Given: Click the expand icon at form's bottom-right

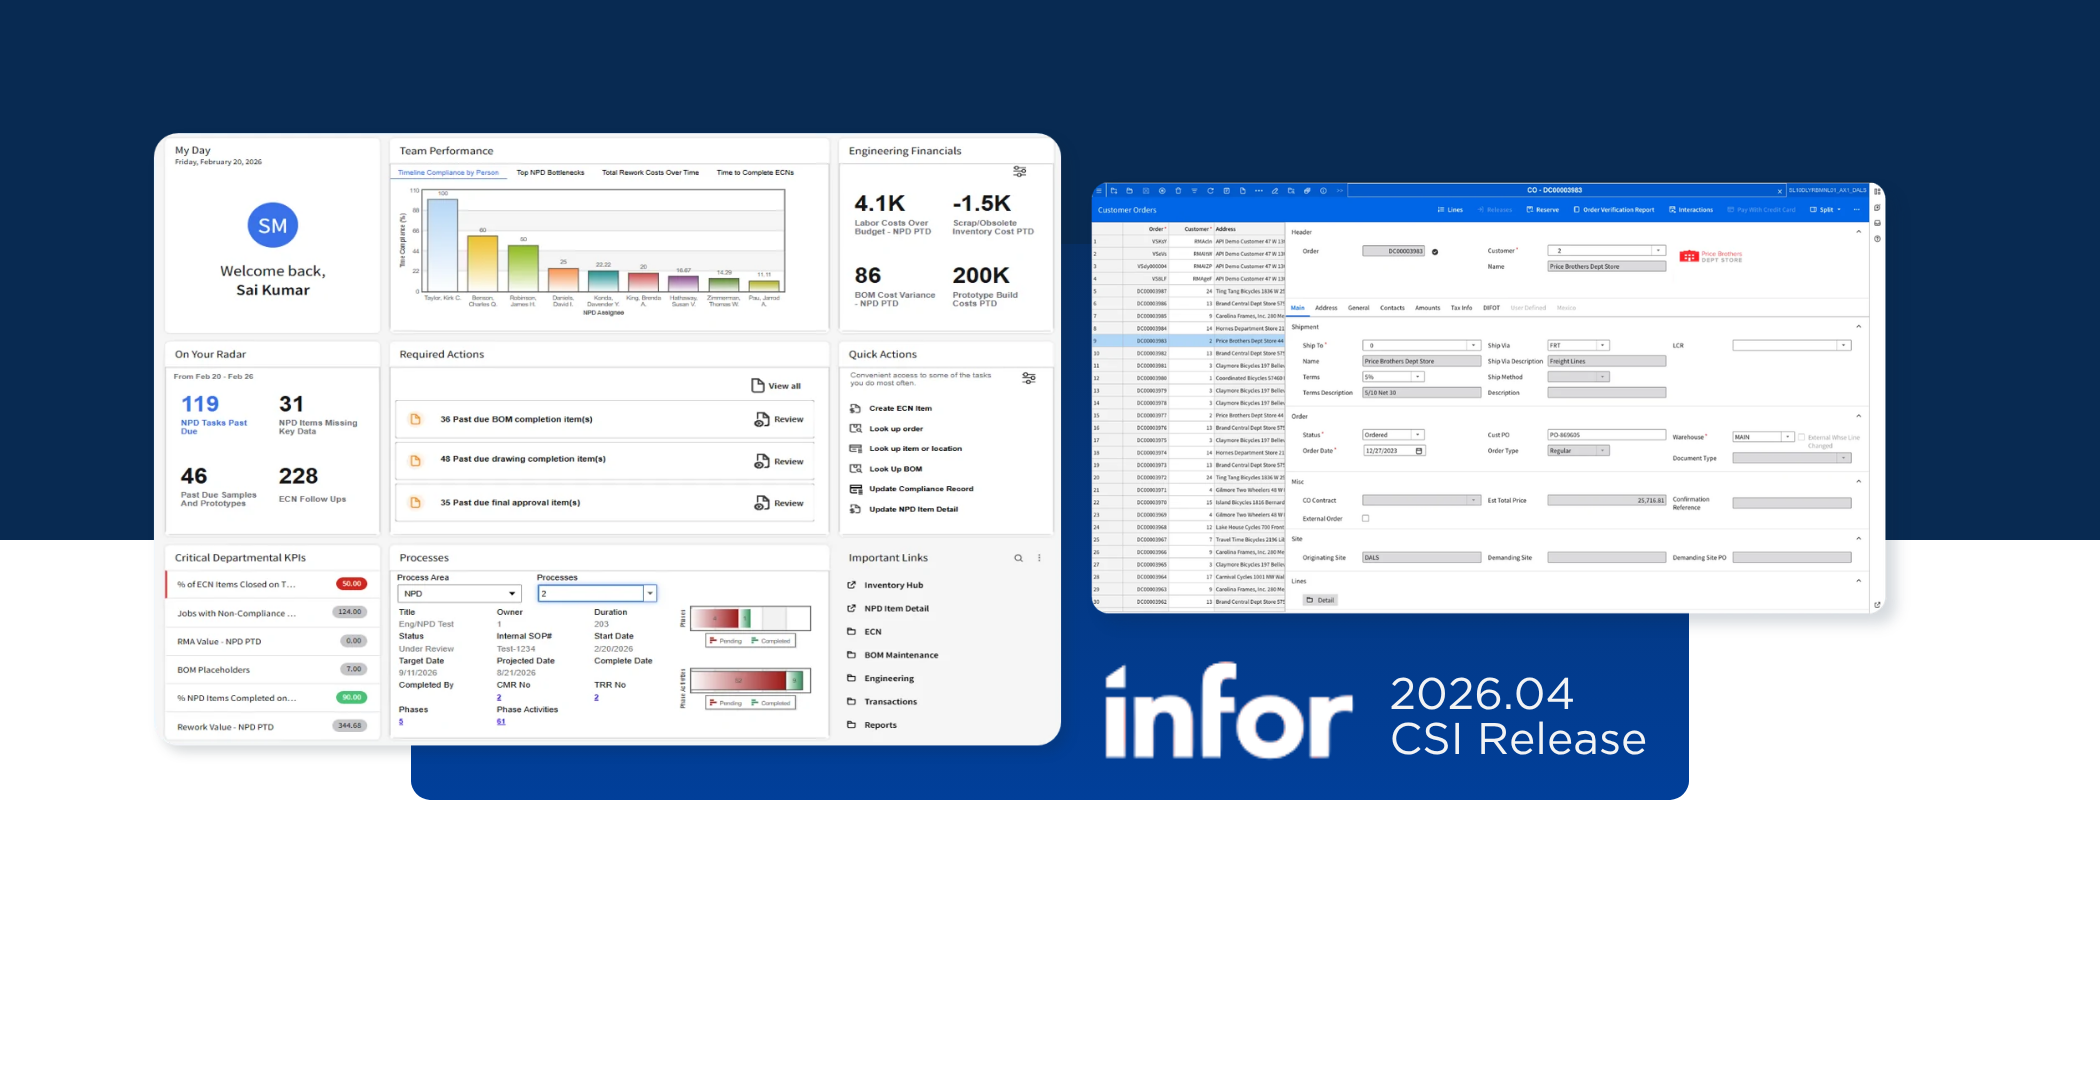Looking at the screenshot, I should coord(1877,604).
